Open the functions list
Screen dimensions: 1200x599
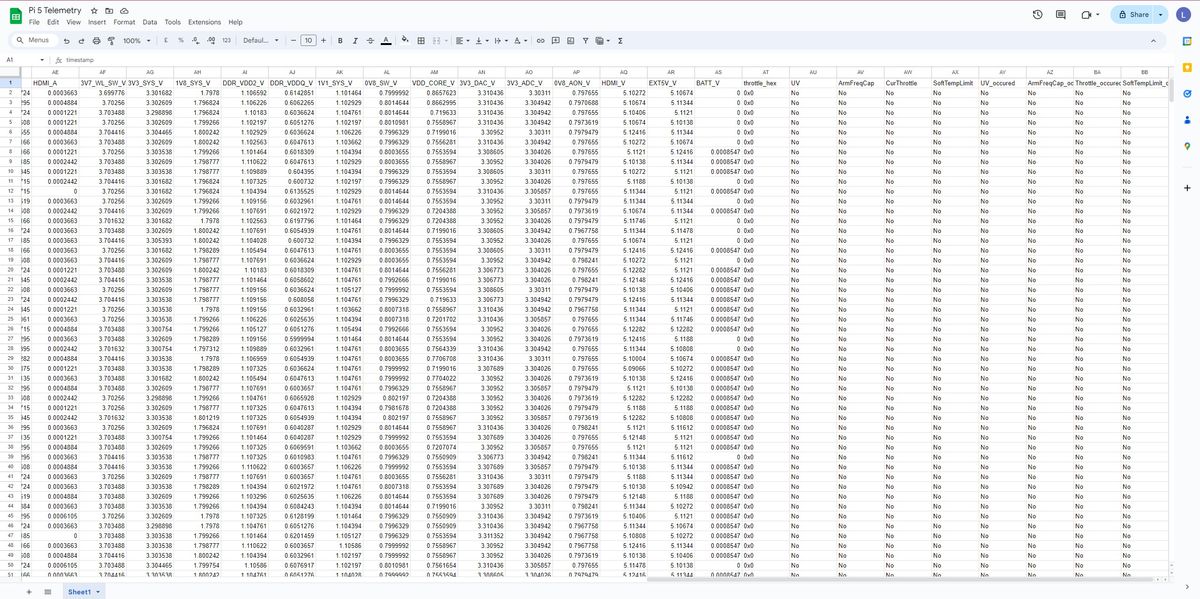click(x=620, y=40)
